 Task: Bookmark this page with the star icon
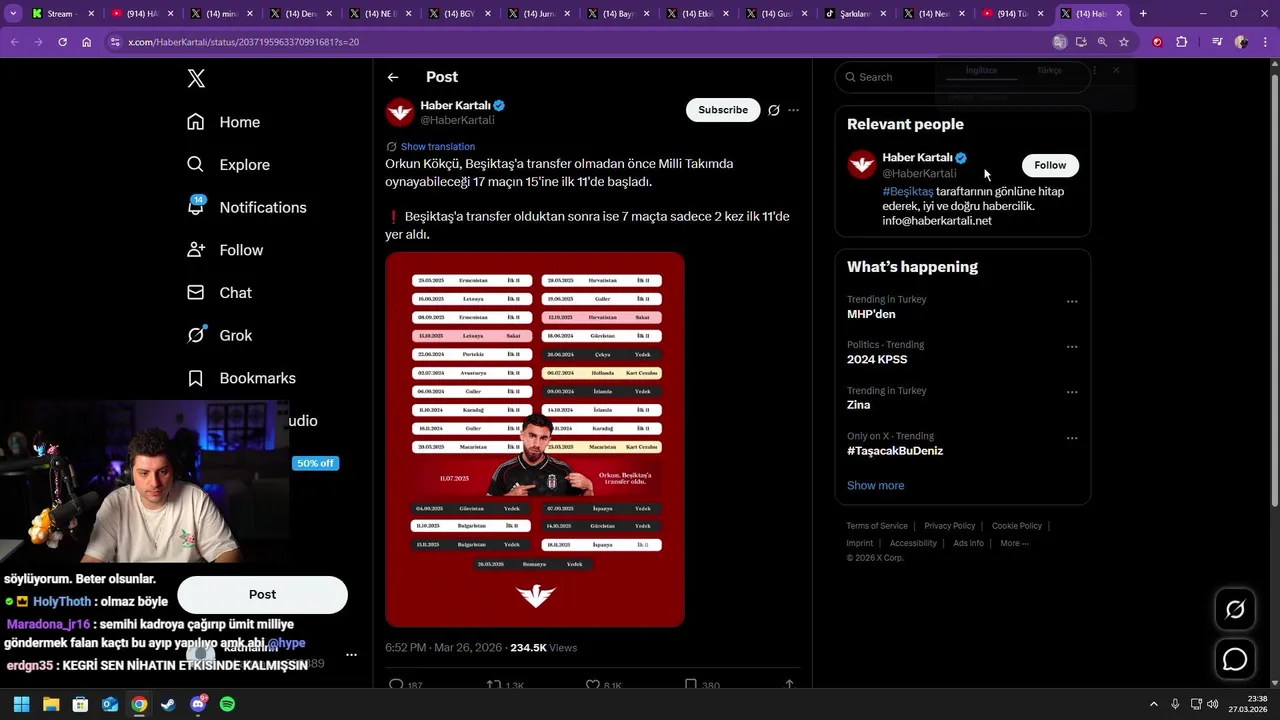click(1124, 42)
